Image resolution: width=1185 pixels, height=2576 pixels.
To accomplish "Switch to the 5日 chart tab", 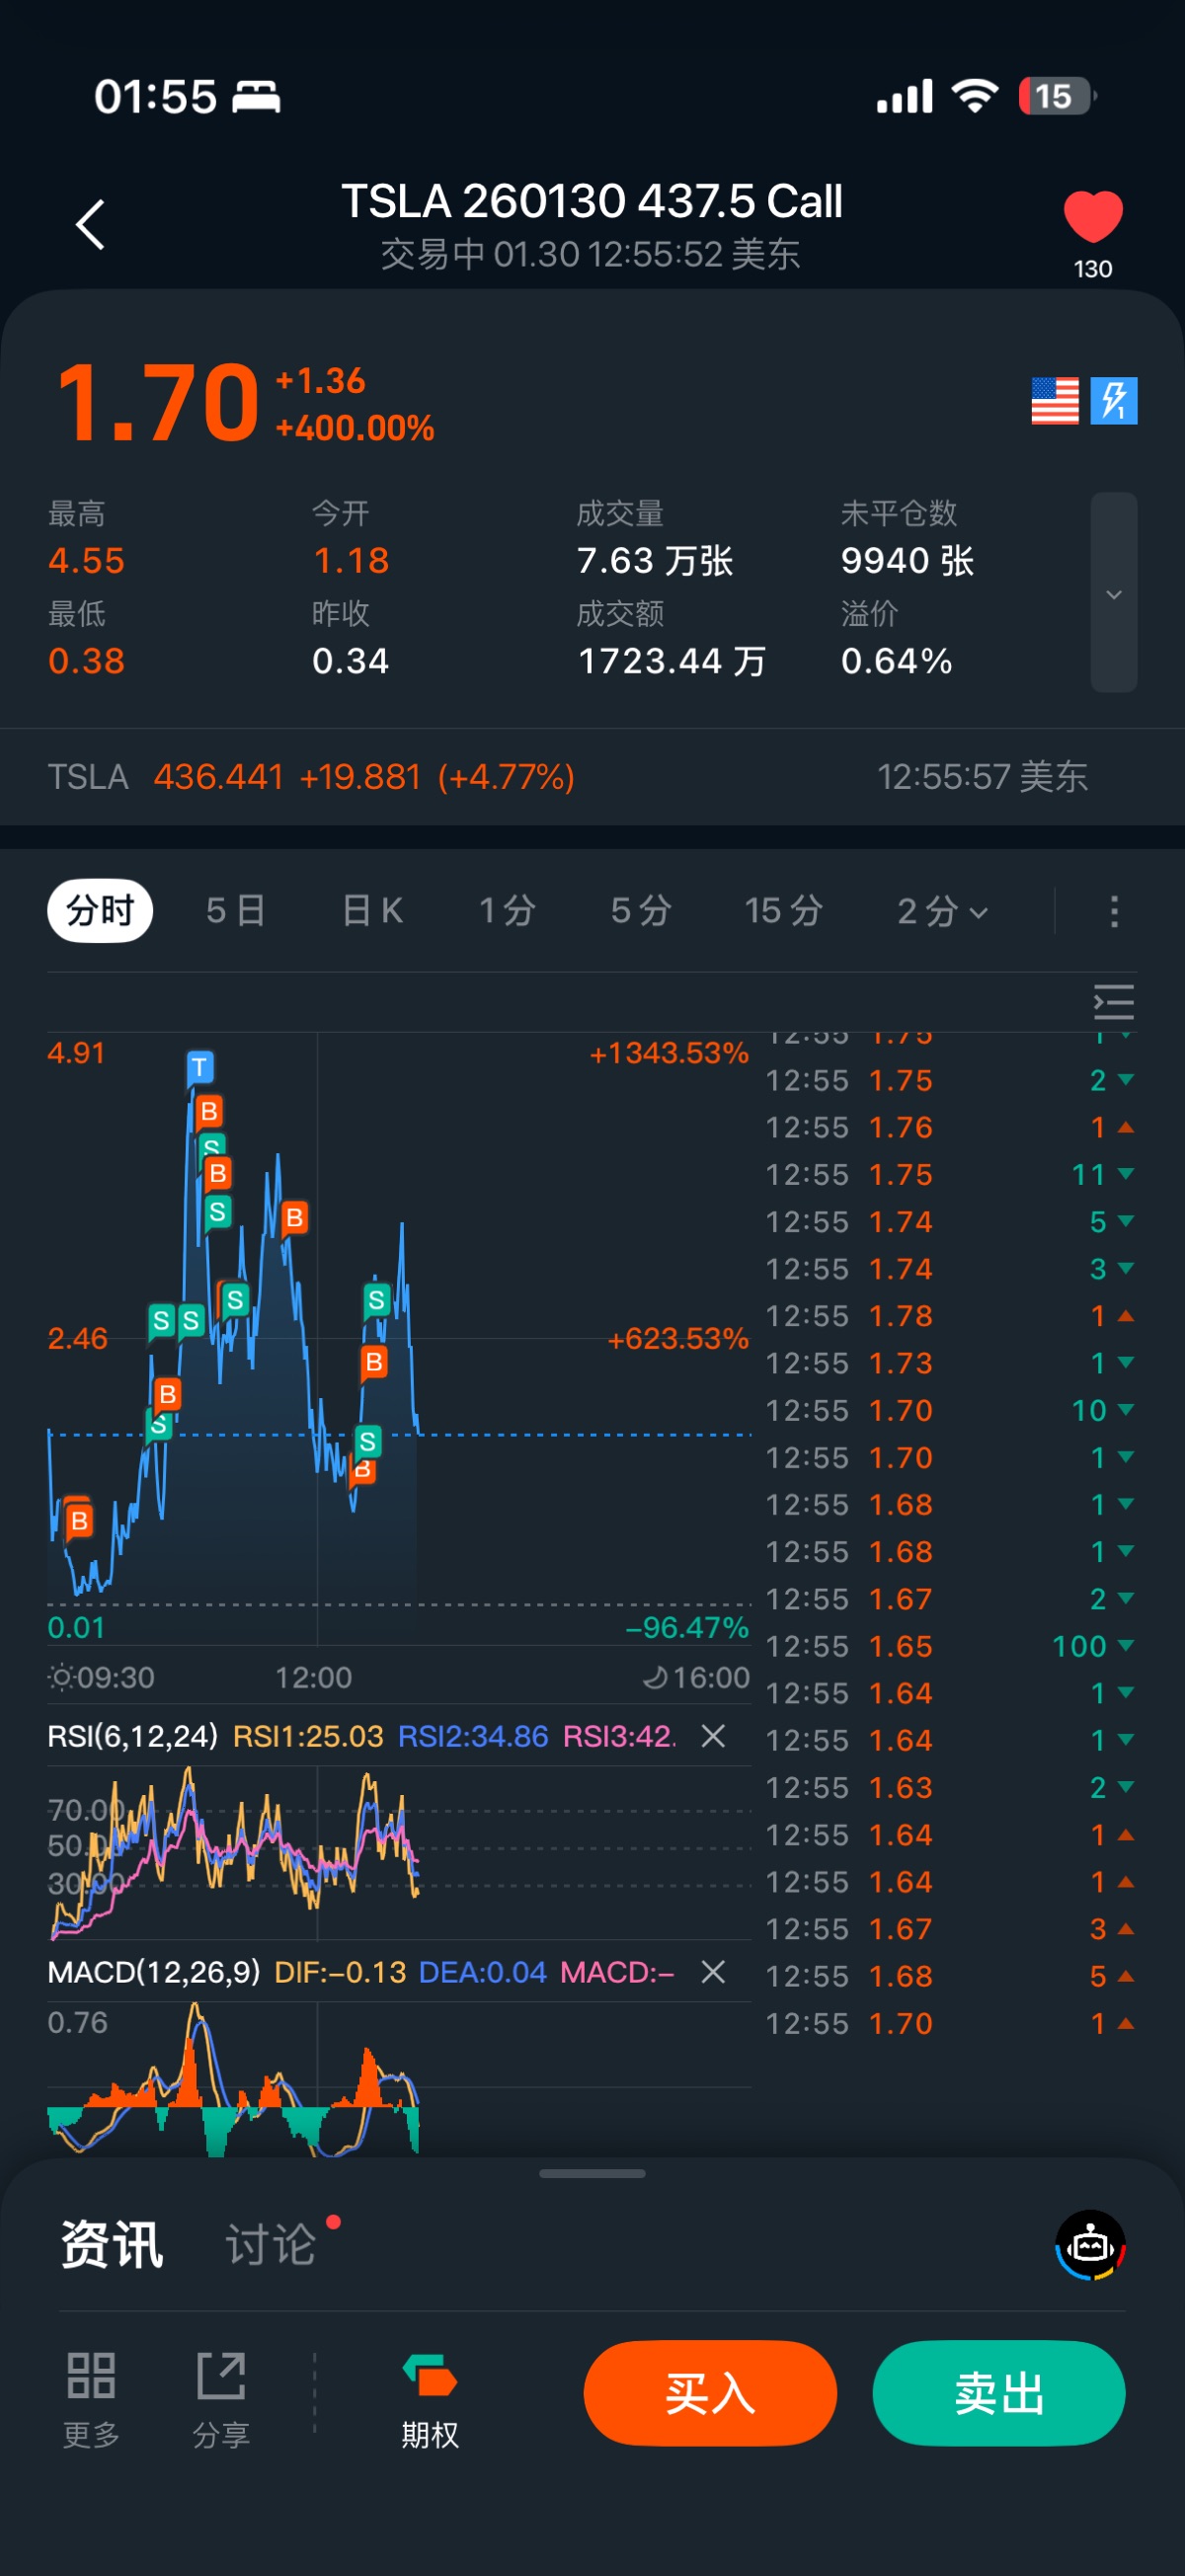I will click(236, 911).
